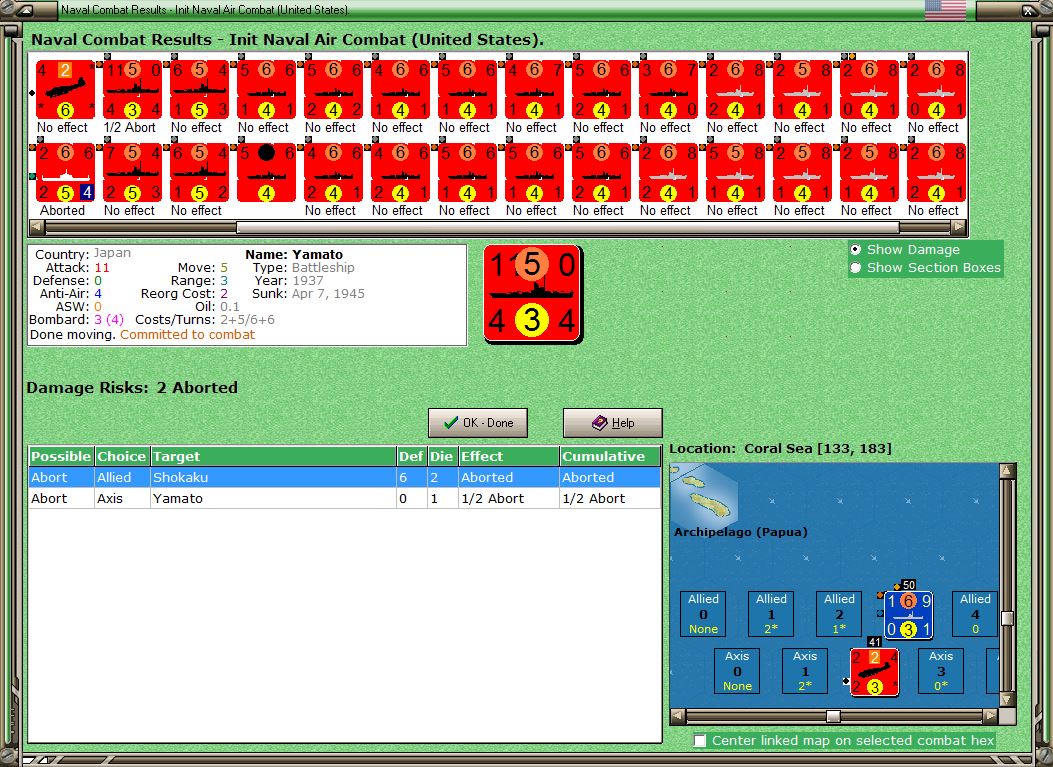This screenshot has width=1053, height=767.
Task: Click the map's horizontal scrollbar thumb
Action: [833, 716]
